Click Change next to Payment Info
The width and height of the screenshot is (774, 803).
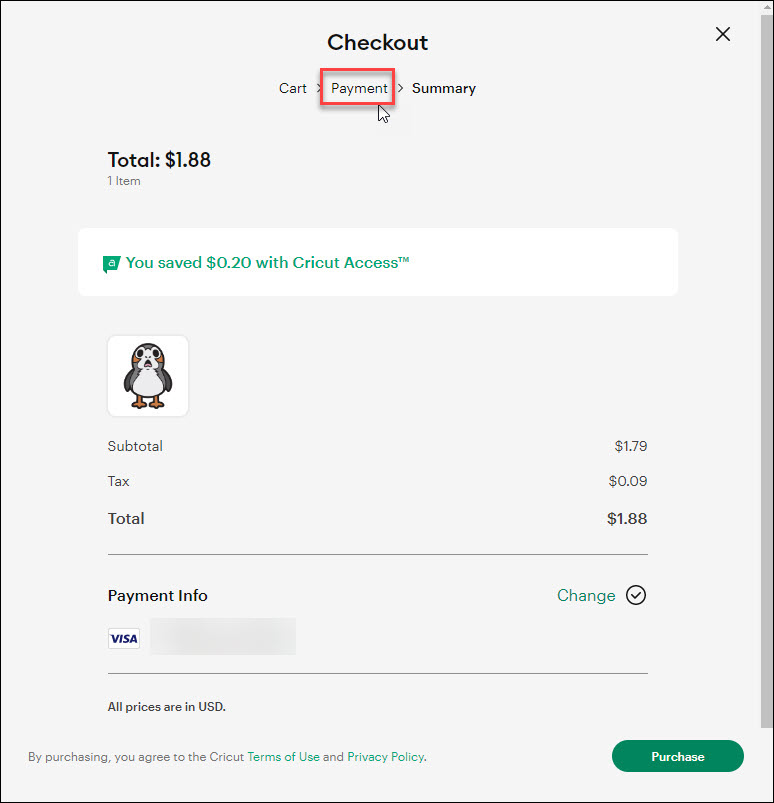pos(586,595)
